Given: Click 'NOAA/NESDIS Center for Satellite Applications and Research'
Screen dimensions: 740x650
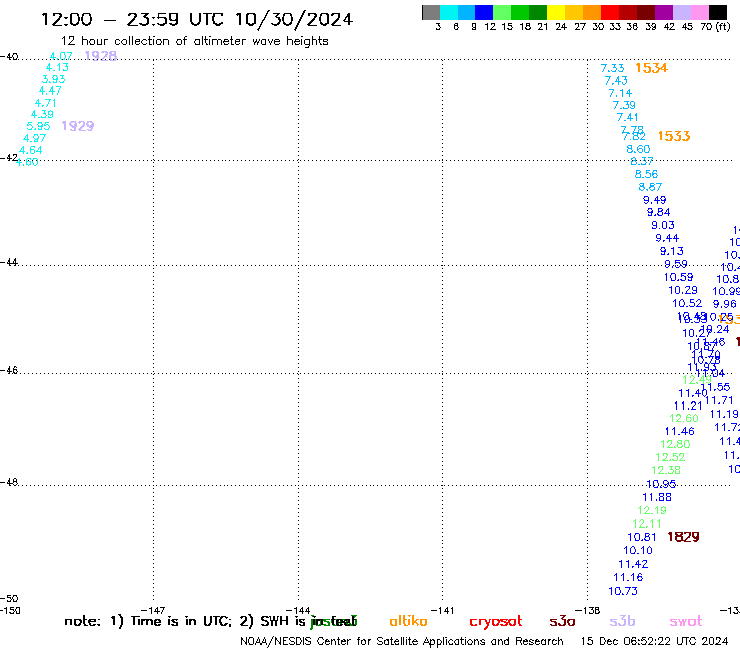Looking at the screenshot, I should 402,642.
